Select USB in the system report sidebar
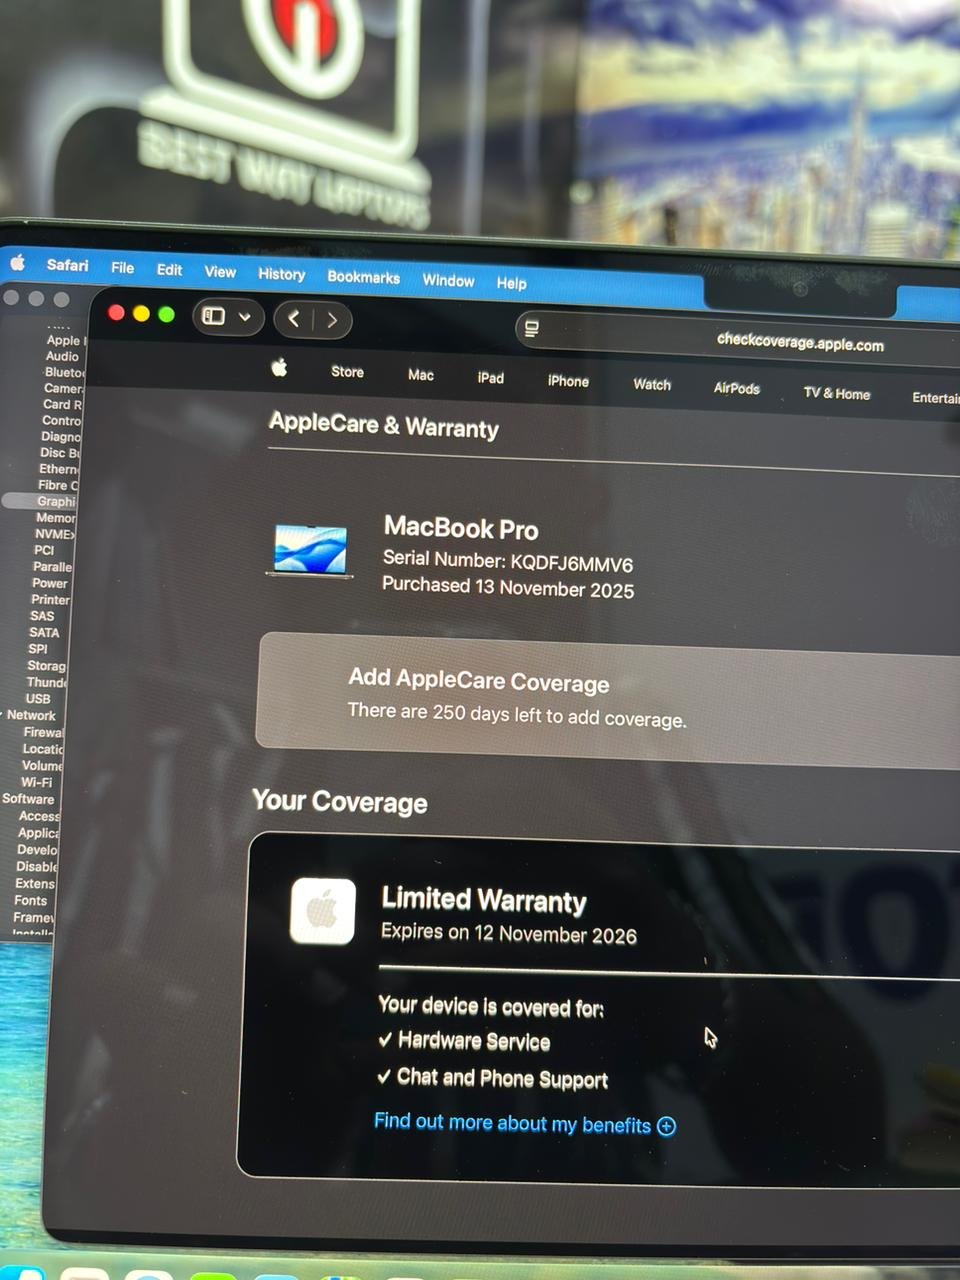Screen dimensions: 960x1280 pyautogui.click(x=38, y=698)
